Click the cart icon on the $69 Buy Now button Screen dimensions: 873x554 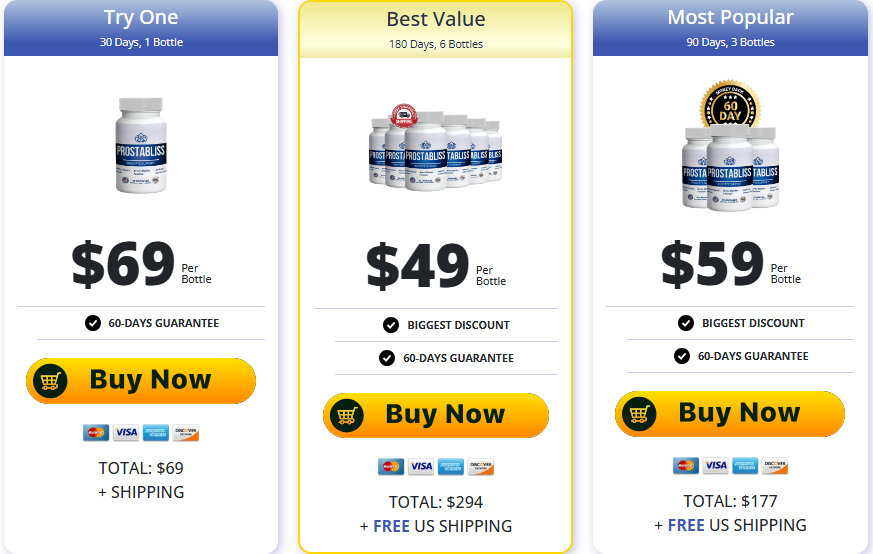[x=50, y=381]
